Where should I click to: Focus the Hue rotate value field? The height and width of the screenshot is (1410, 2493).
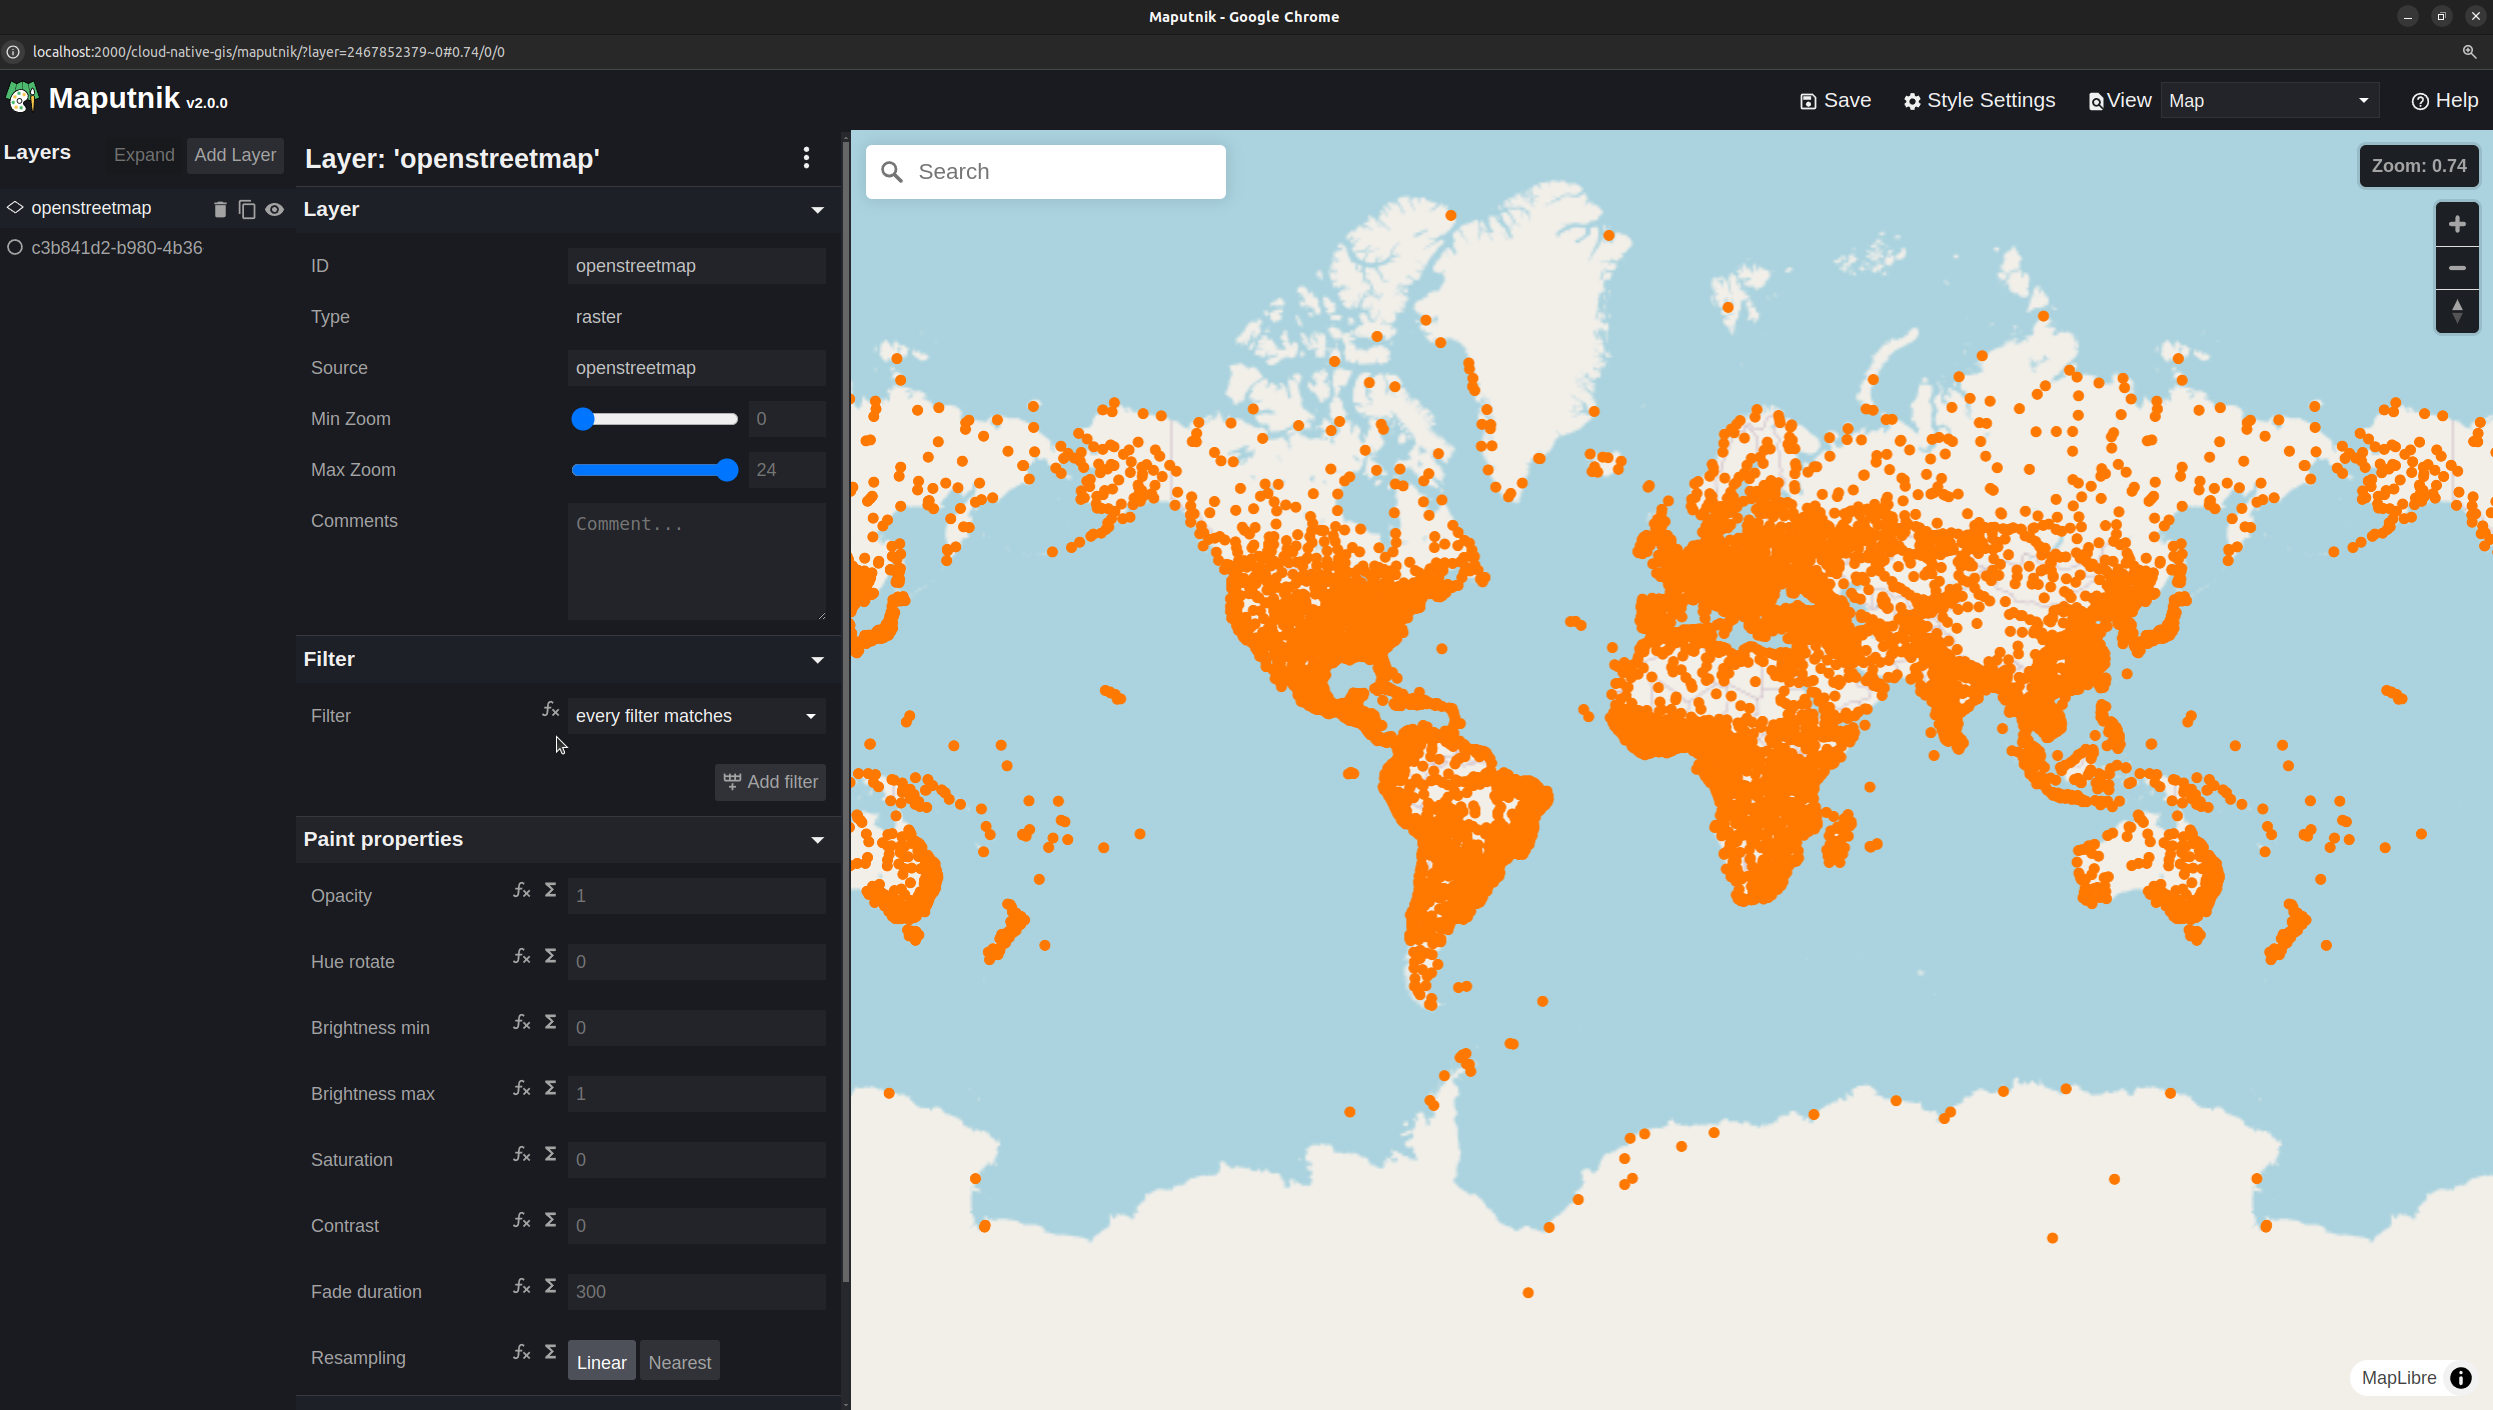696,962
